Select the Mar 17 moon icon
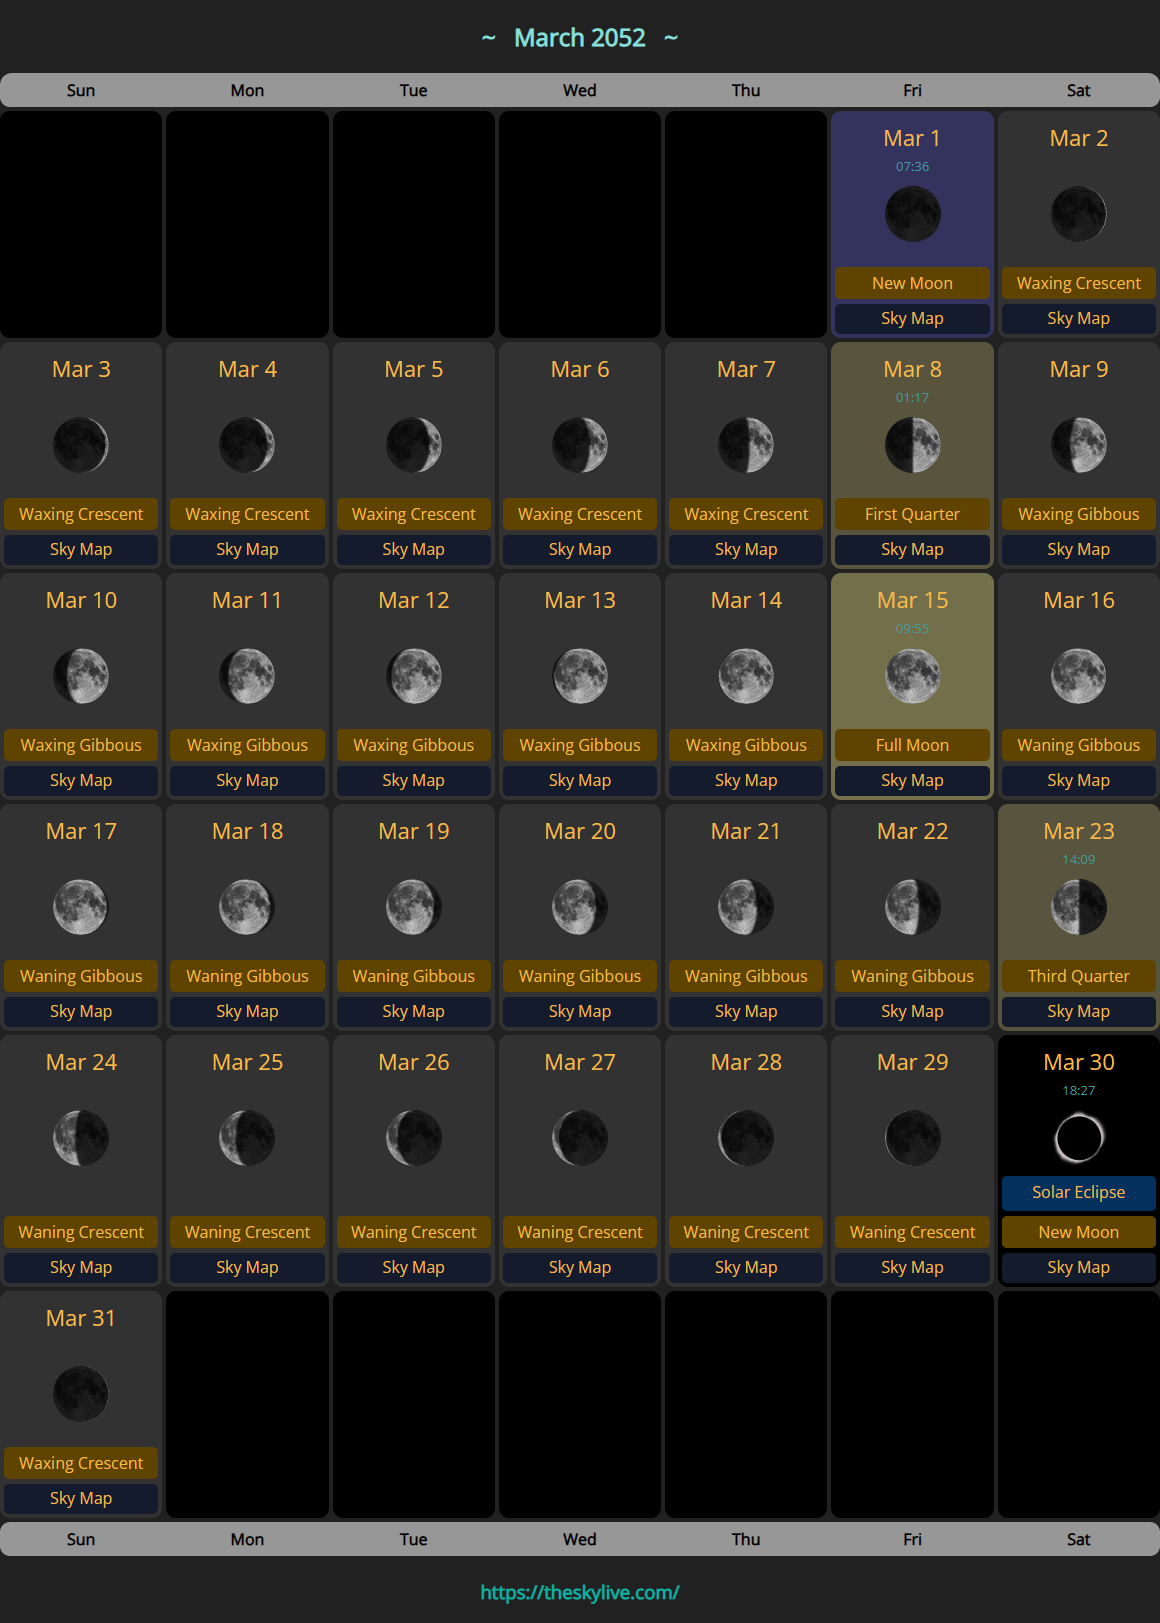 [81, 907]
